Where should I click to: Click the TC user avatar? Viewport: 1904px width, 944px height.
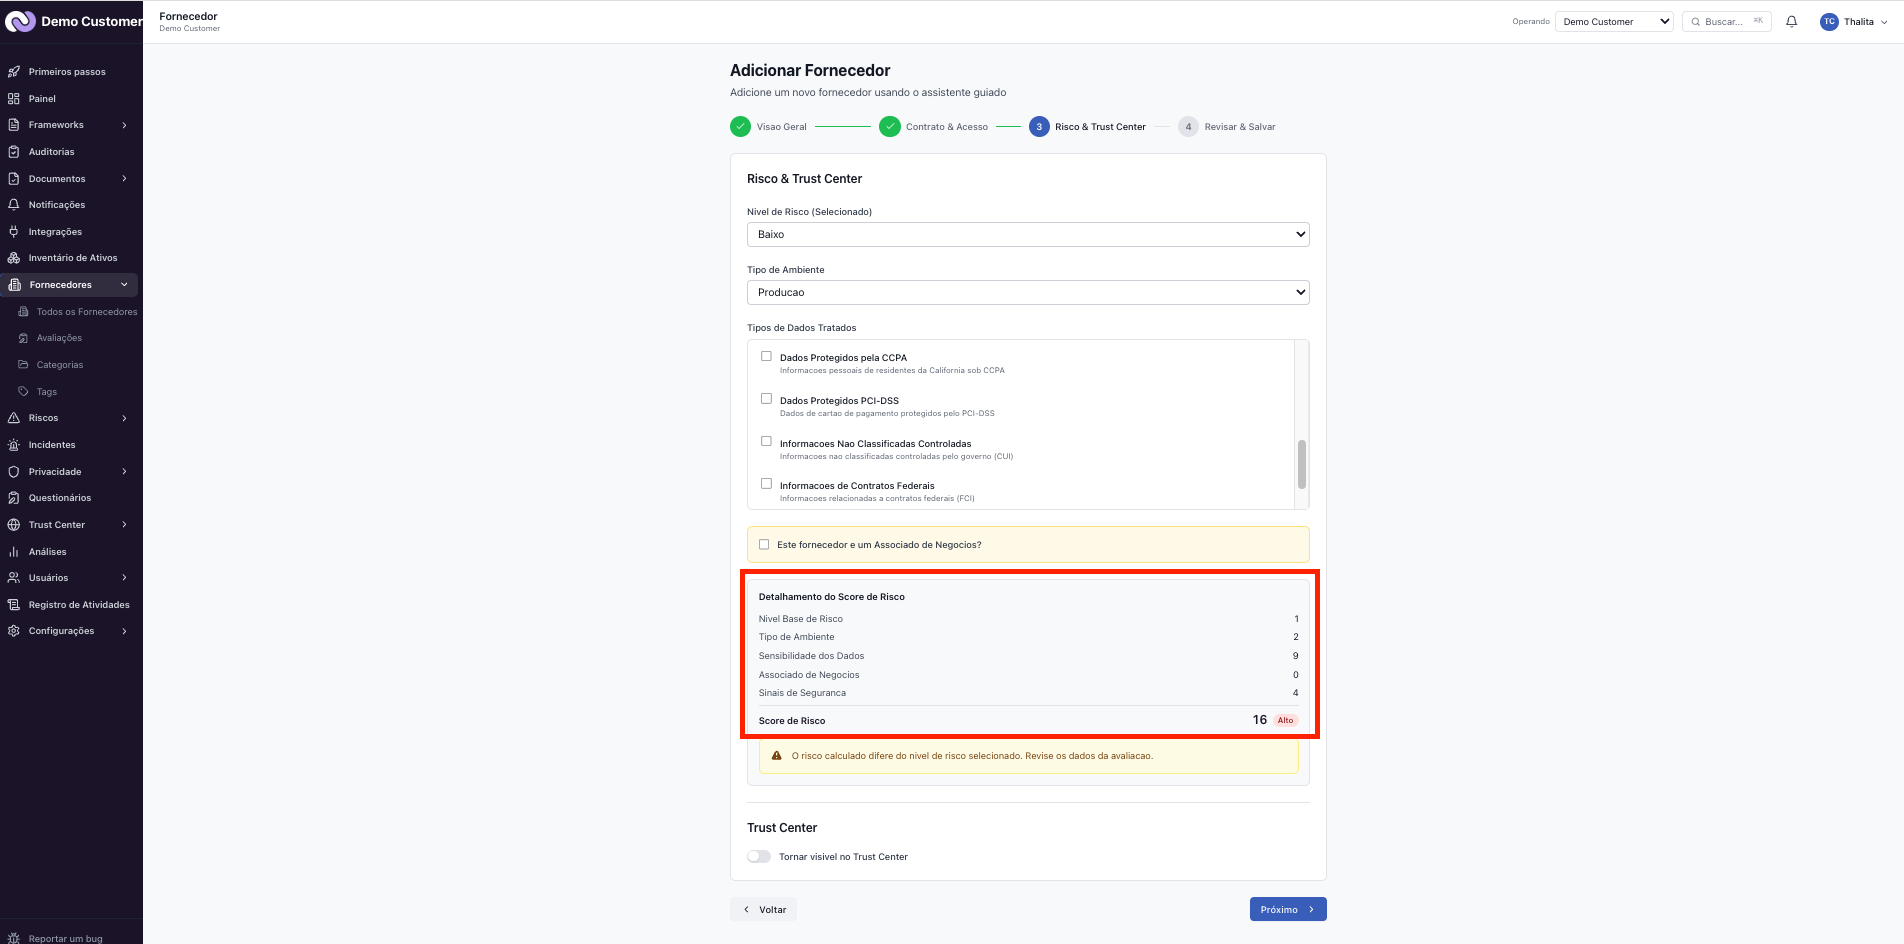coord(1829,22)
